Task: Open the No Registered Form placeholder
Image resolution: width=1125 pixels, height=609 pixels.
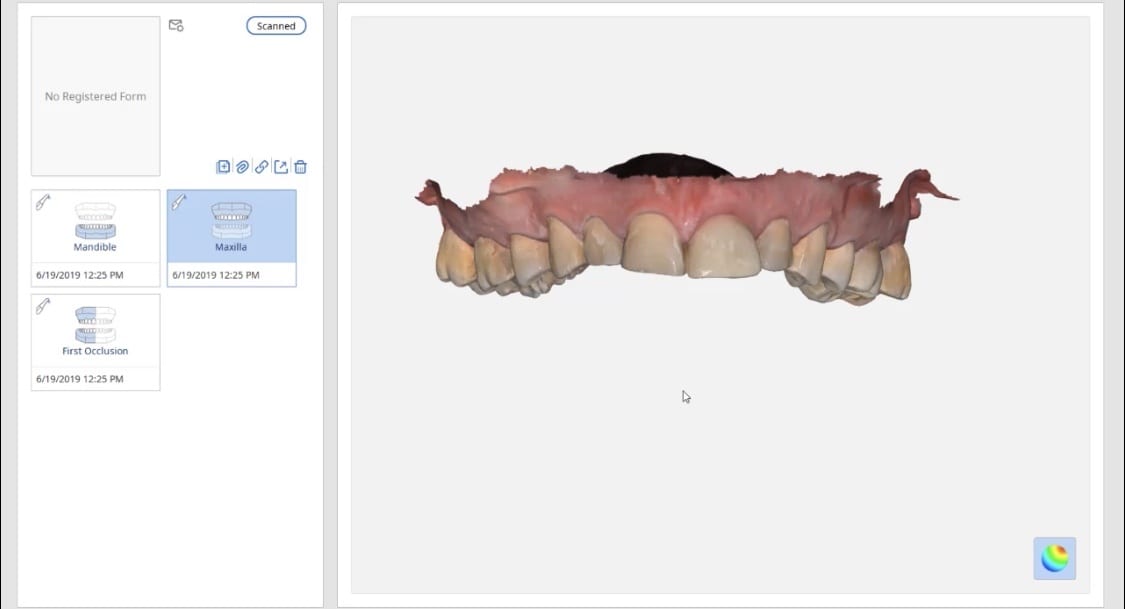Action: (x=95, y=96)
